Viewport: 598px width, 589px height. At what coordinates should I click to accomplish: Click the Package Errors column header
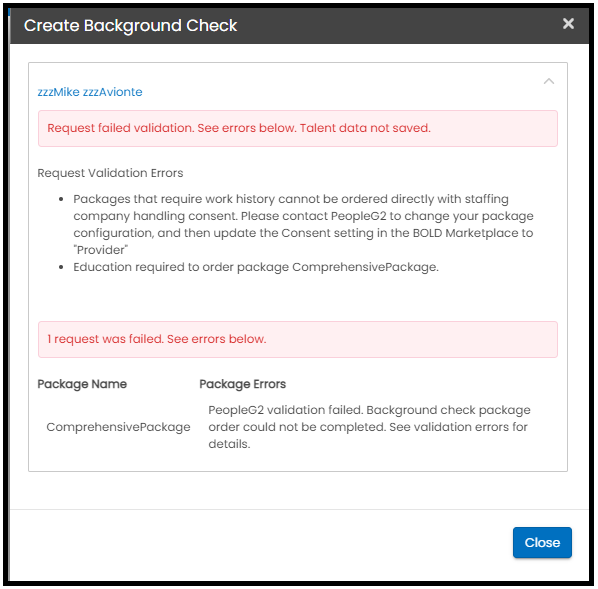click(x=243, y=384)
